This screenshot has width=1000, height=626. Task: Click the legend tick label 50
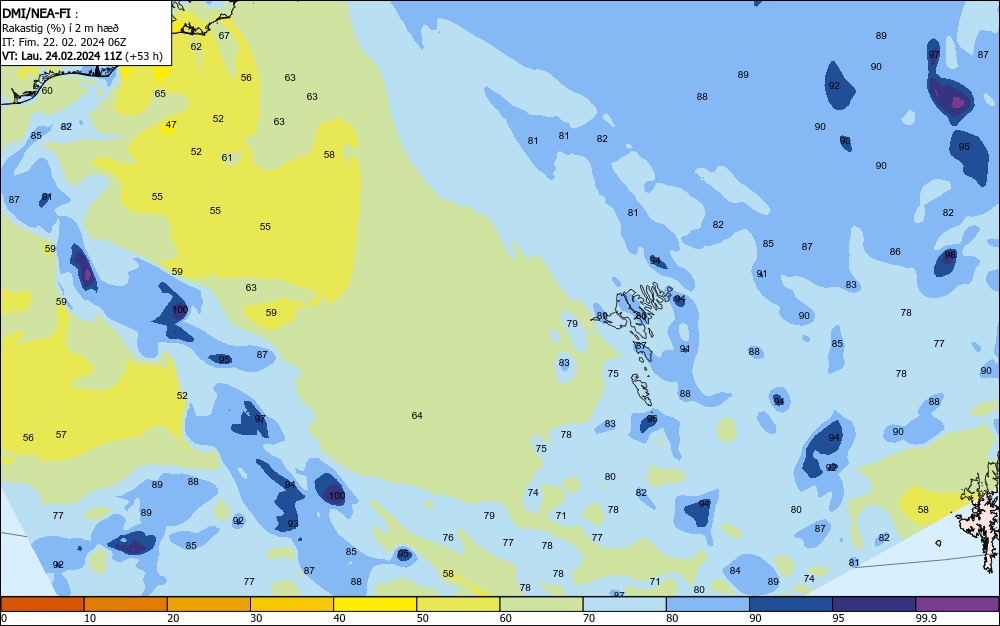(x=422, y=618)
